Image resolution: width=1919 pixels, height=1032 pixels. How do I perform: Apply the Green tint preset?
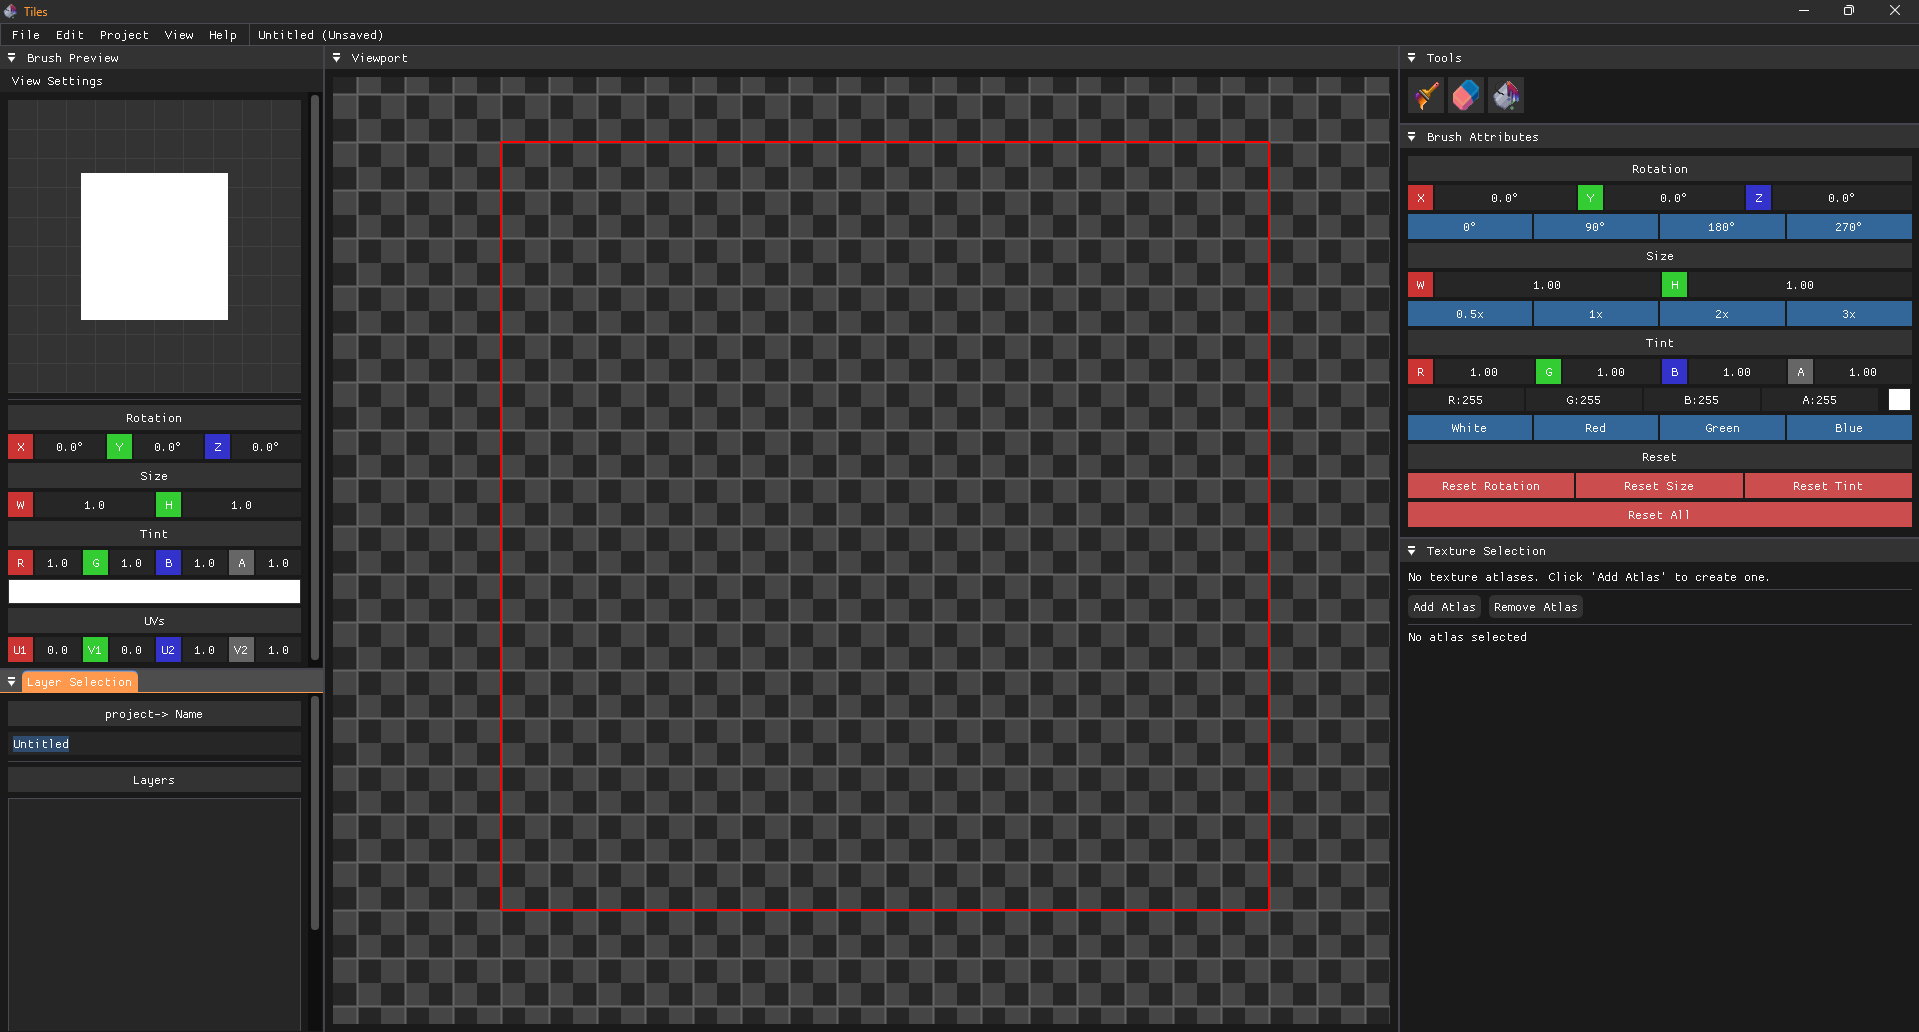coord(1721,427)
